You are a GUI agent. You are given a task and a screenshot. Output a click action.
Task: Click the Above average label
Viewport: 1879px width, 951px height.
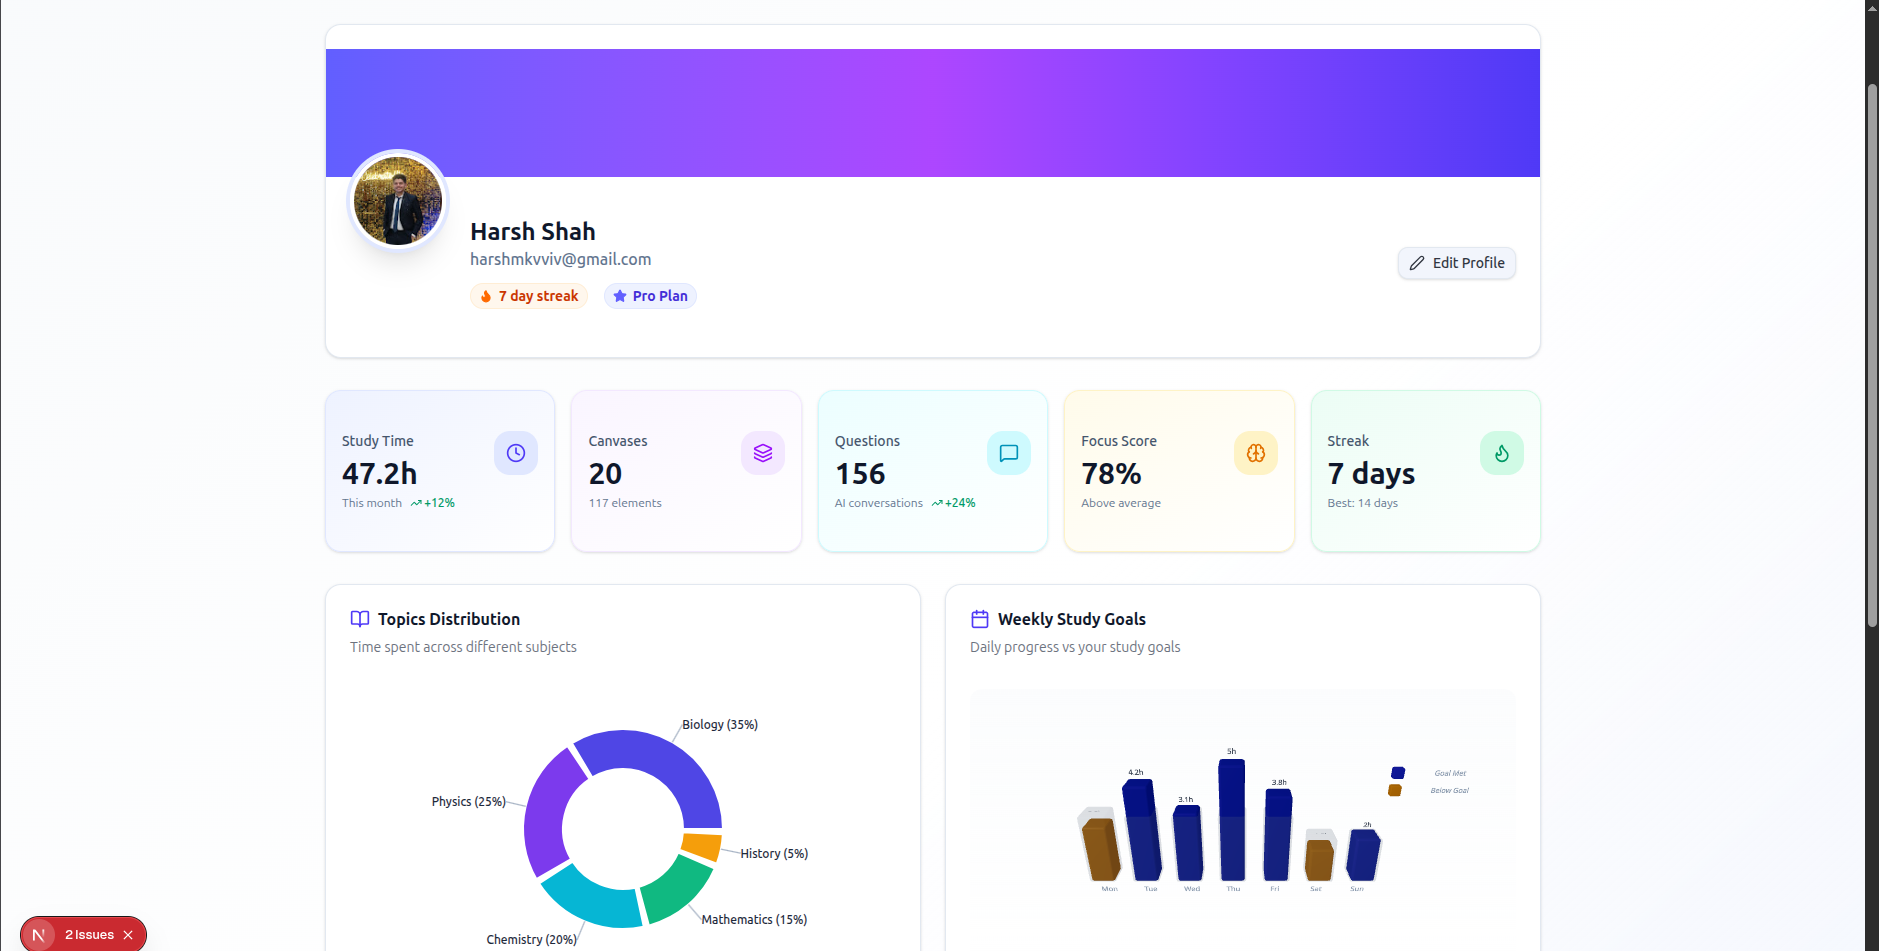[x=1121, y=503]
